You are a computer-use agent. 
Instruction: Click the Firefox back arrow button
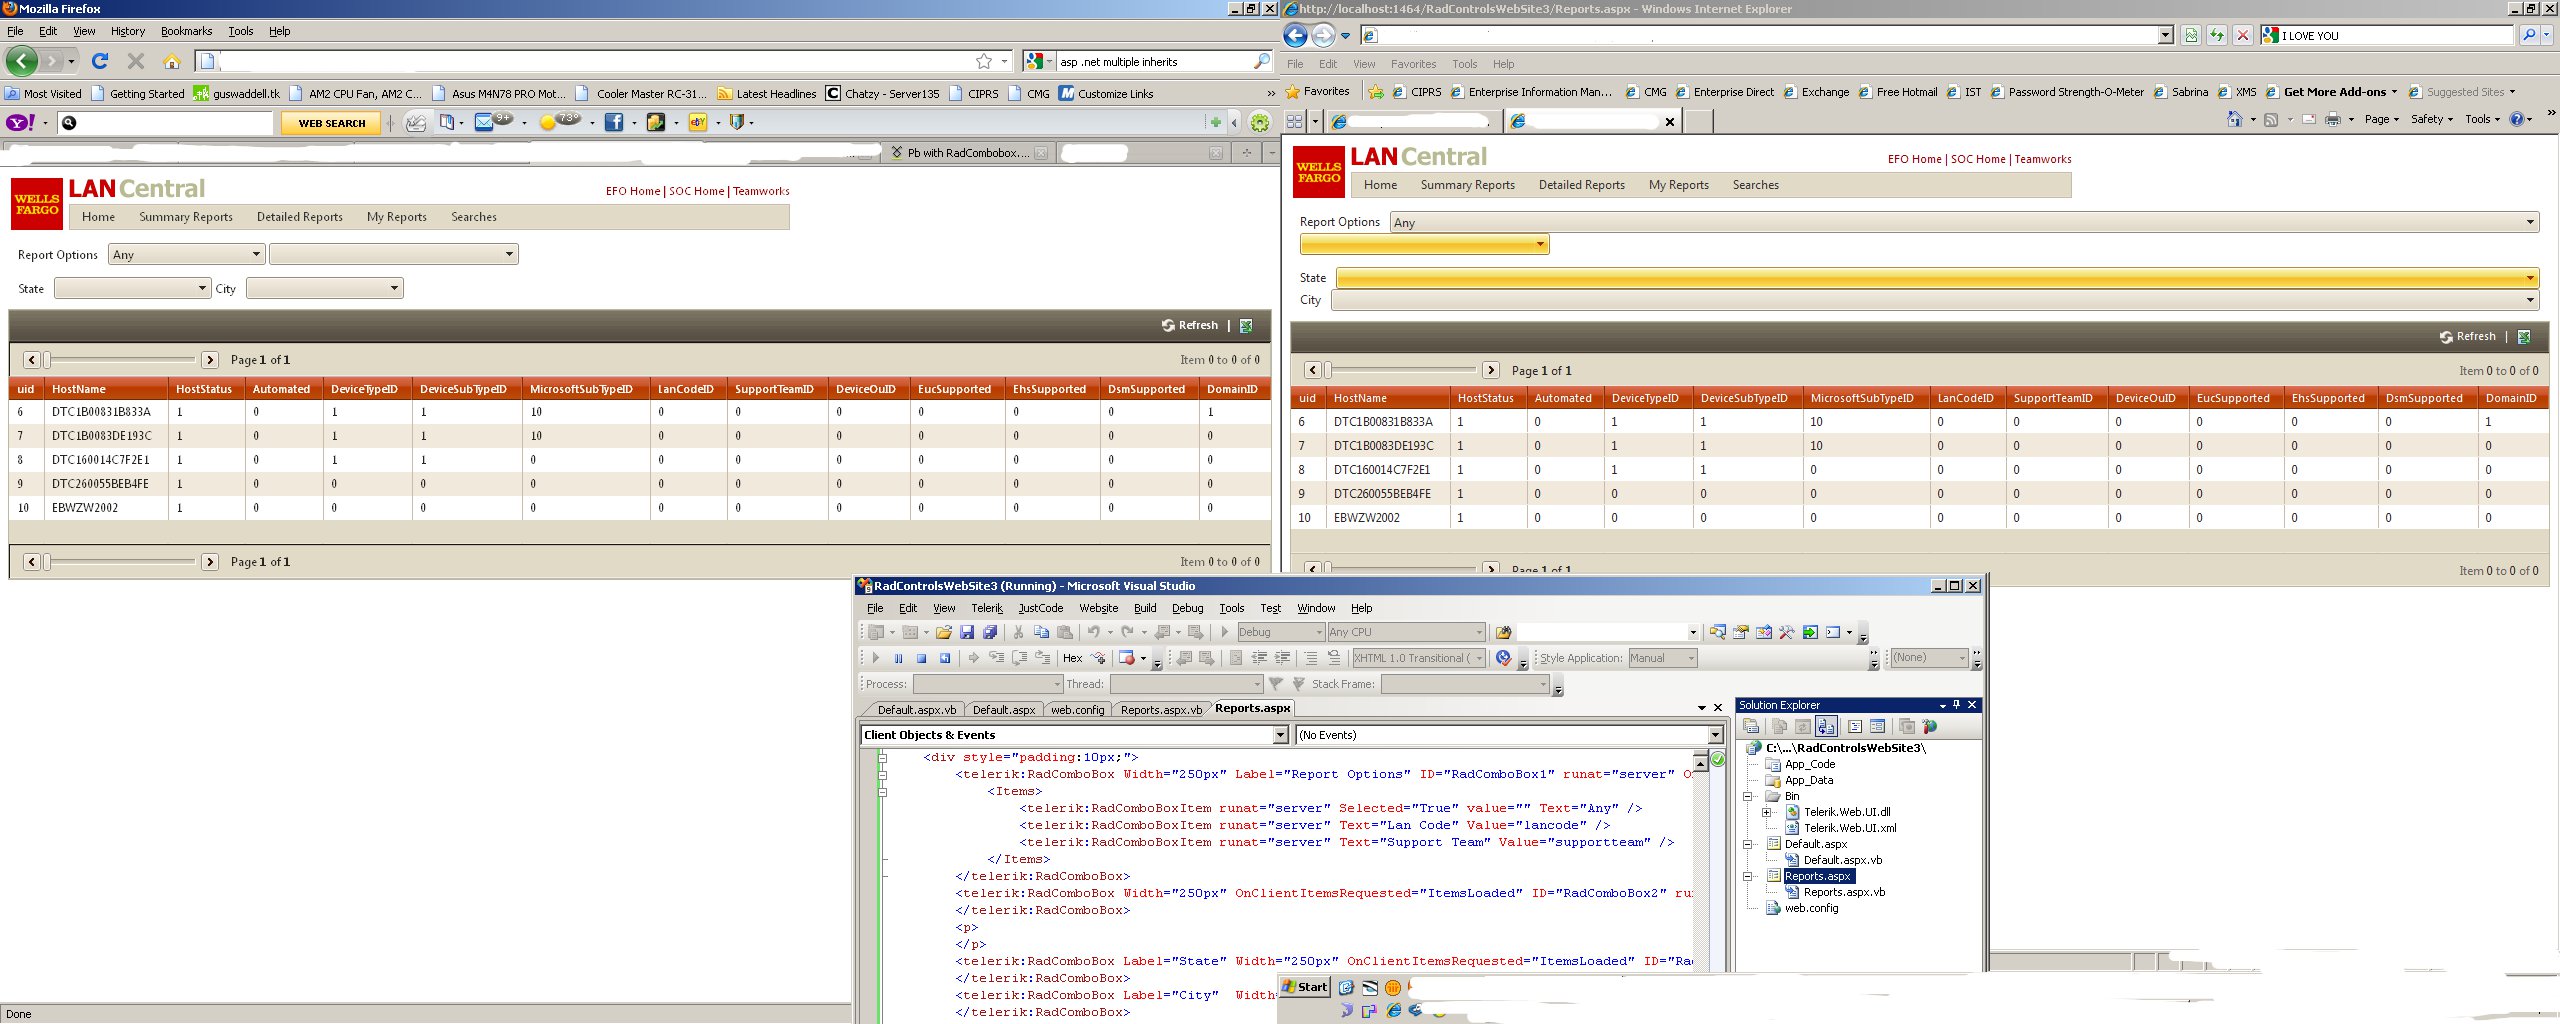pyautogui.click(x=22, y=61)
